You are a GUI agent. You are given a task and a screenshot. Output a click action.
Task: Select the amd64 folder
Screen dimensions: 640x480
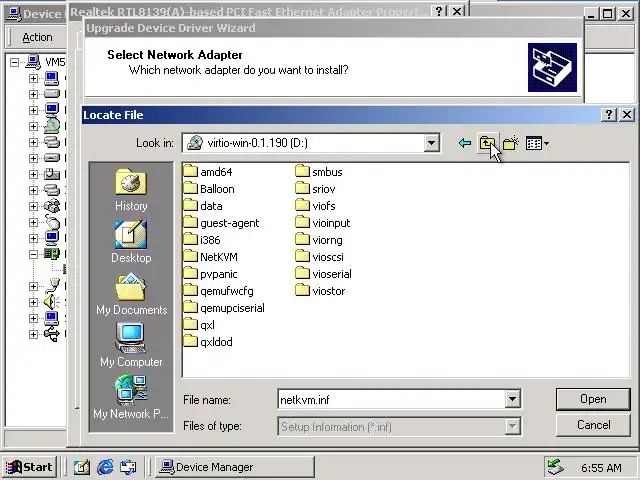pos(208,172)
